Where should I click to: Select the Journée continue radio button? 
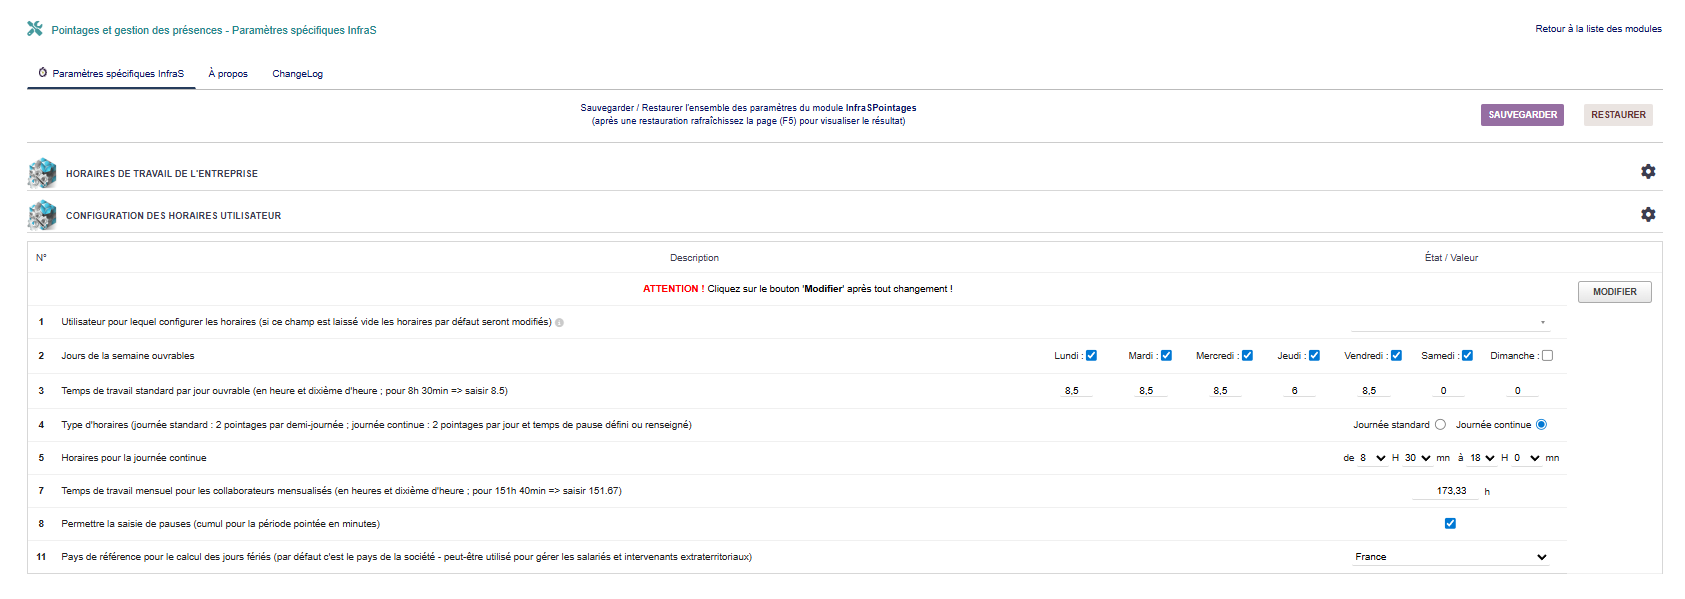(x=1541, y=424)
